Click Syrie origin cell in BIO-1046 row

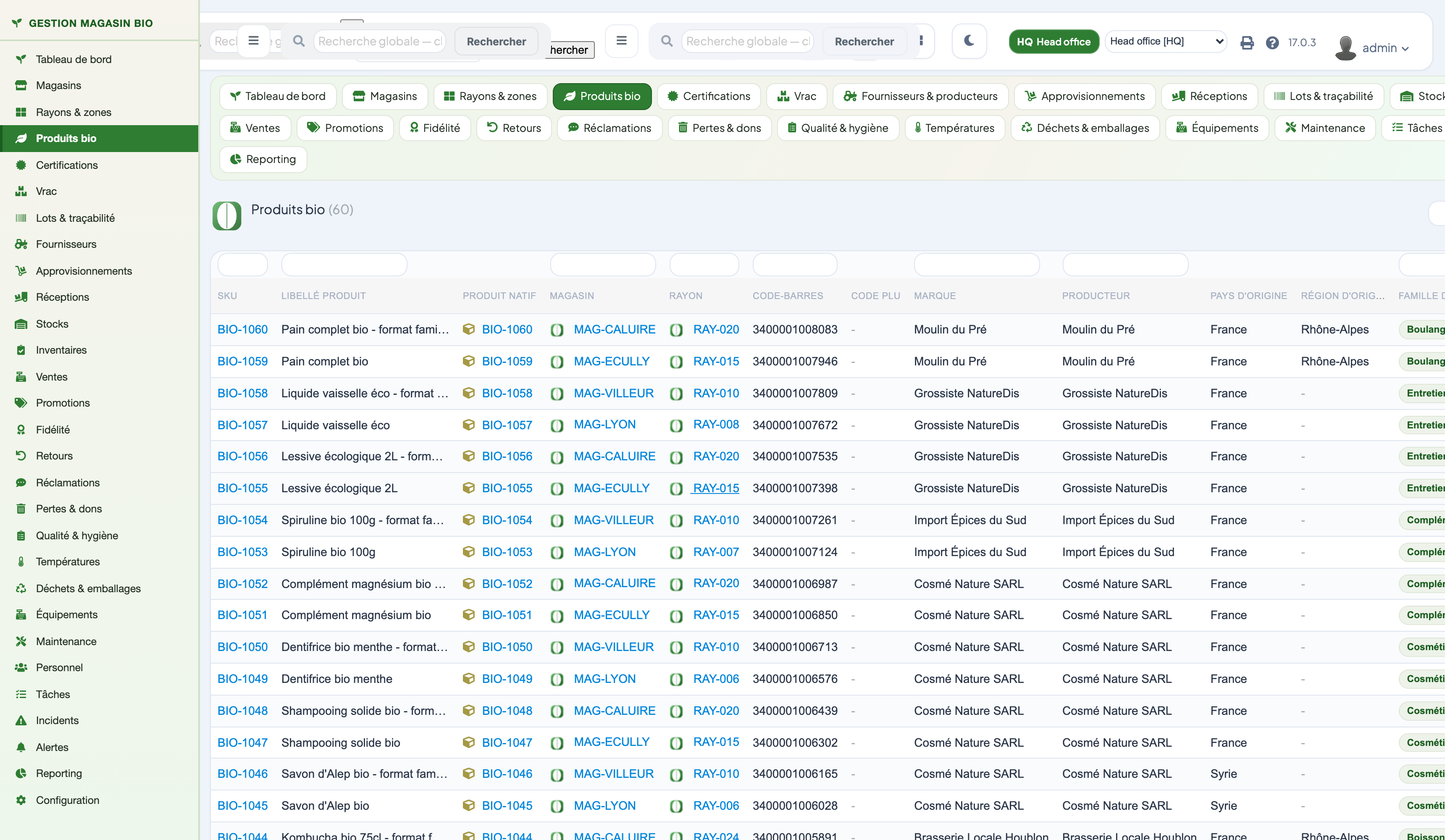click(x=1223, y=774)
